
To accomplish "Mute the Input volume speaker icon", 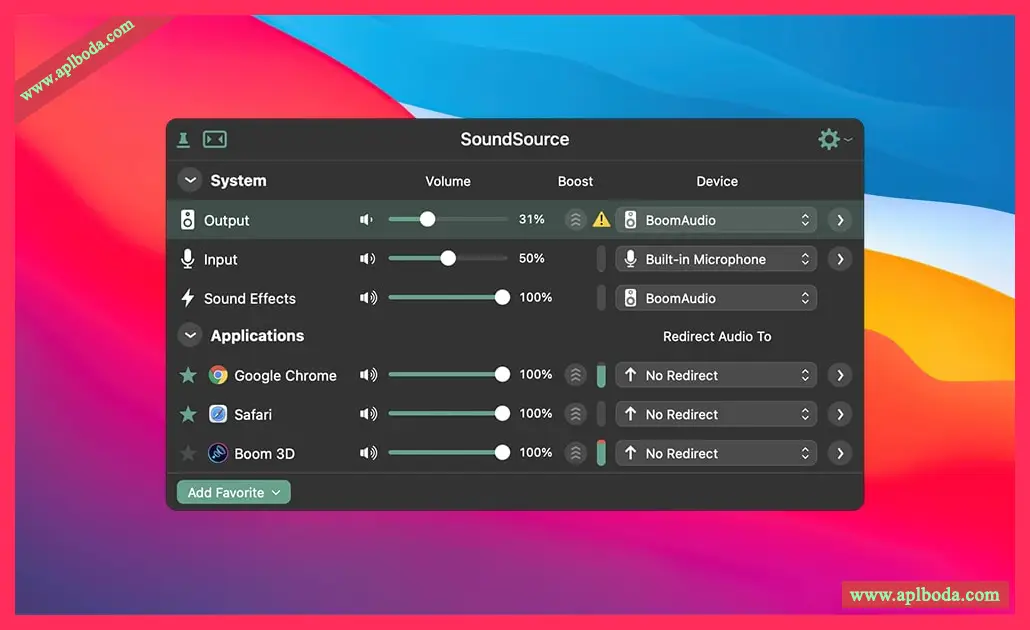I will pyautogui.click(x=367, y=259).
